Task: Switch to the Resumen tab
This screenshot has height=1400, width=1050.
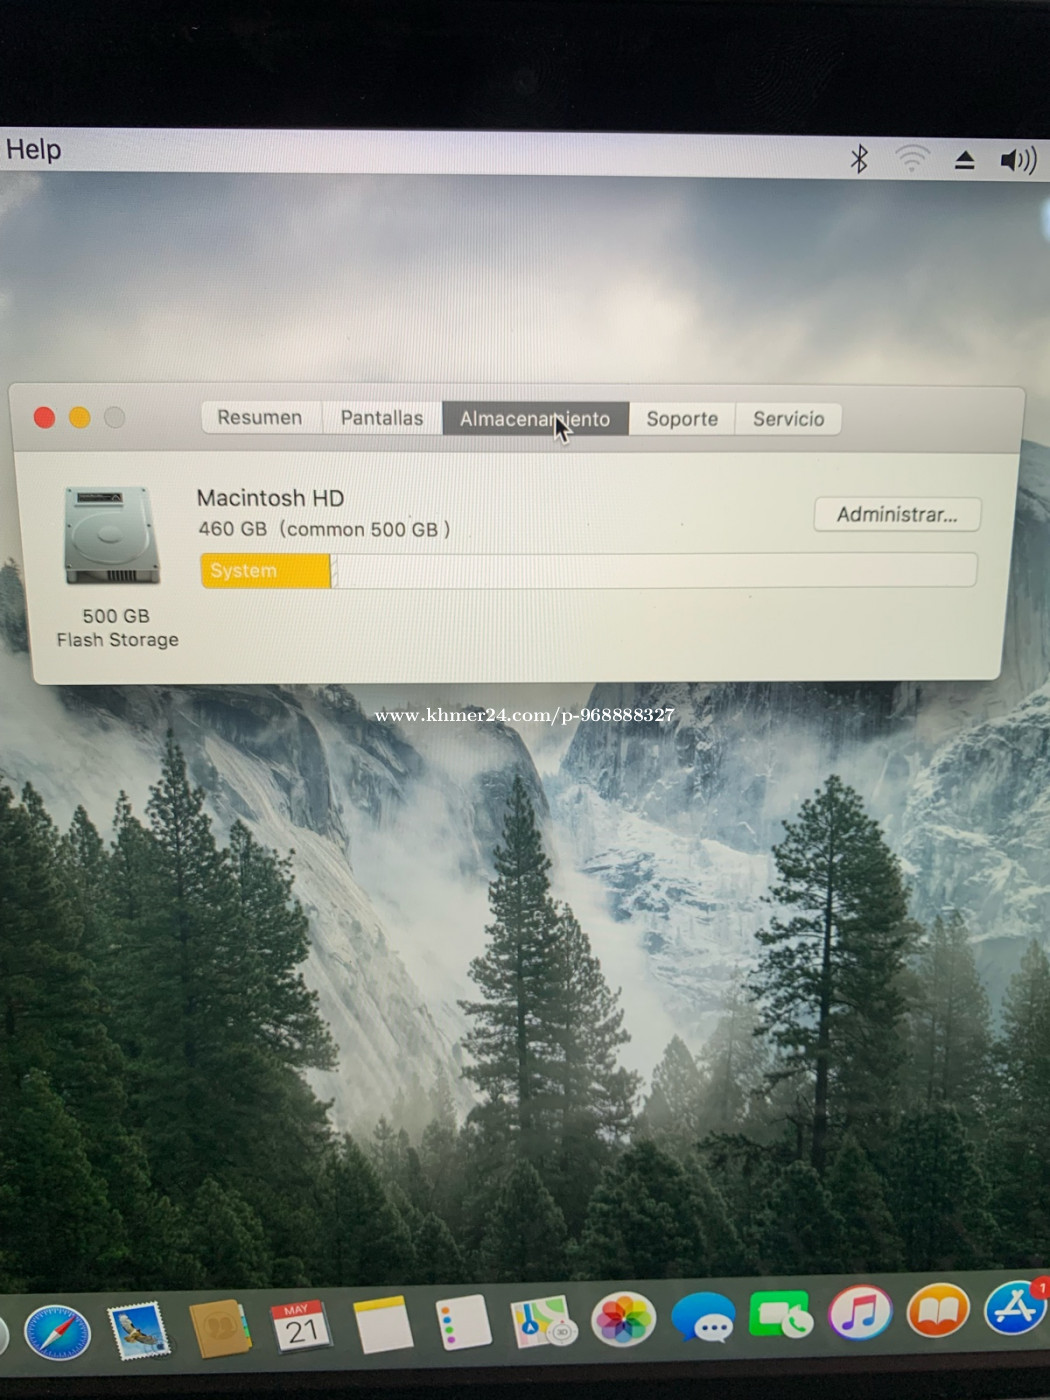Action: pos(260,417)
